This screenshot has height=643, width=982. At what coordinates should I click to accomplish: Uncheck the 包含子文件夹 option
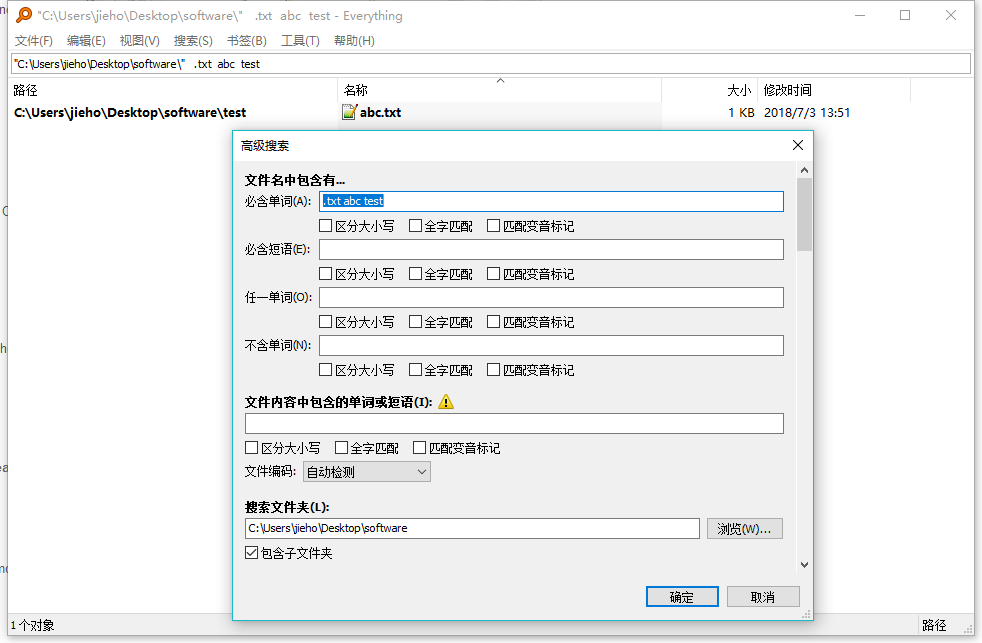click(251, 550)
